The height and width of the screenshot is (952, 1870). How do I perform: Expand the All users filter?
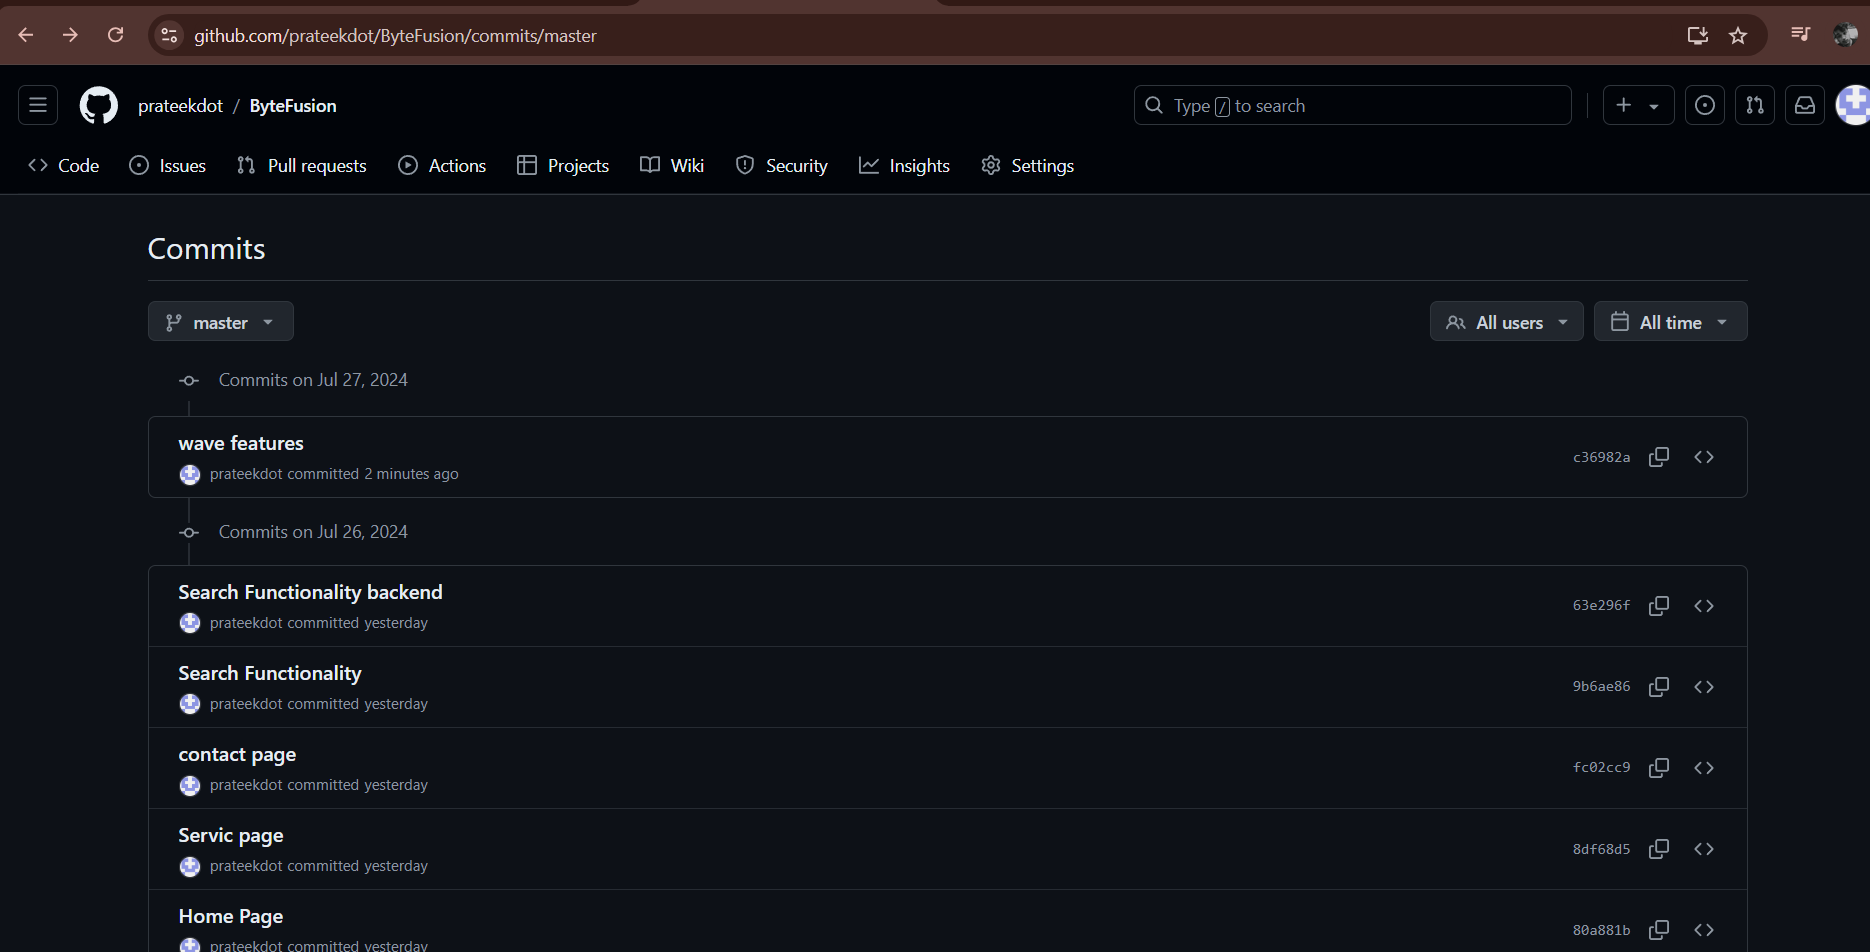1507,321
